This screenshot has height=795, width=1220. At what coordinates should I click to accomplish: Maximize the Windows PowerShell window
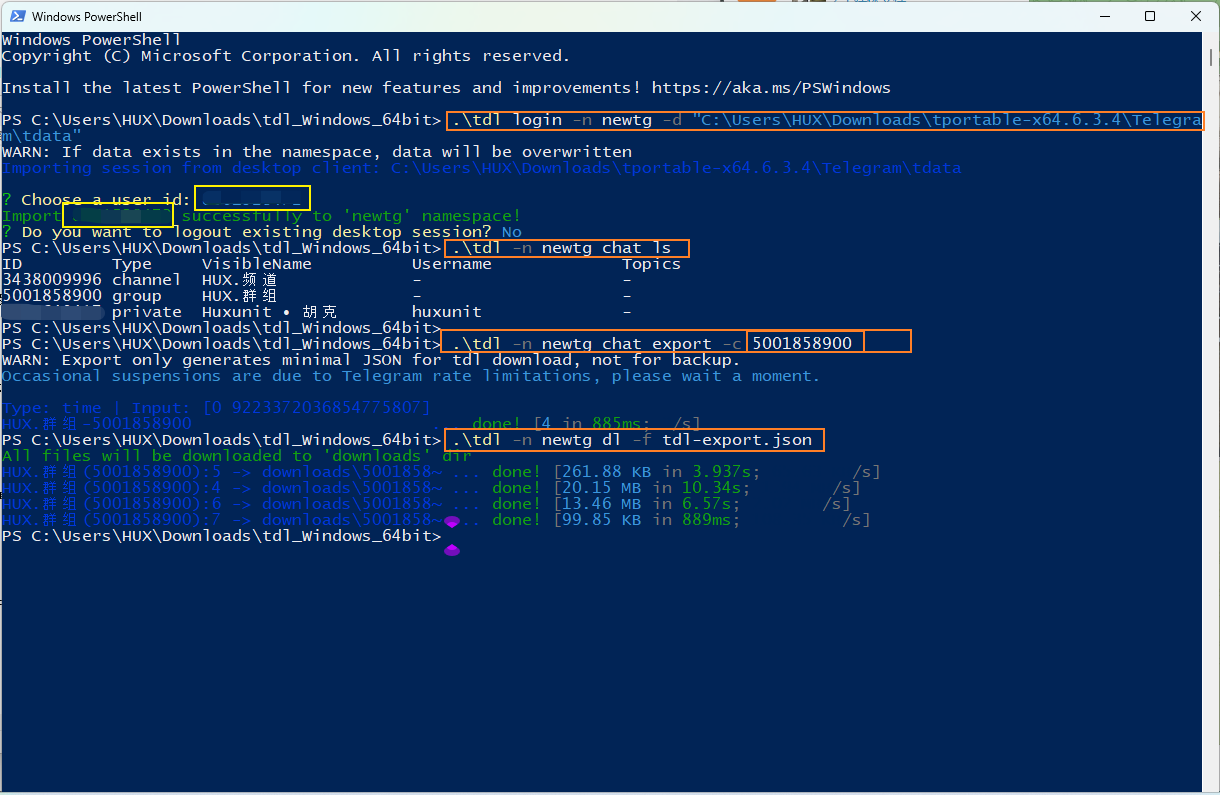(1150, 17)
